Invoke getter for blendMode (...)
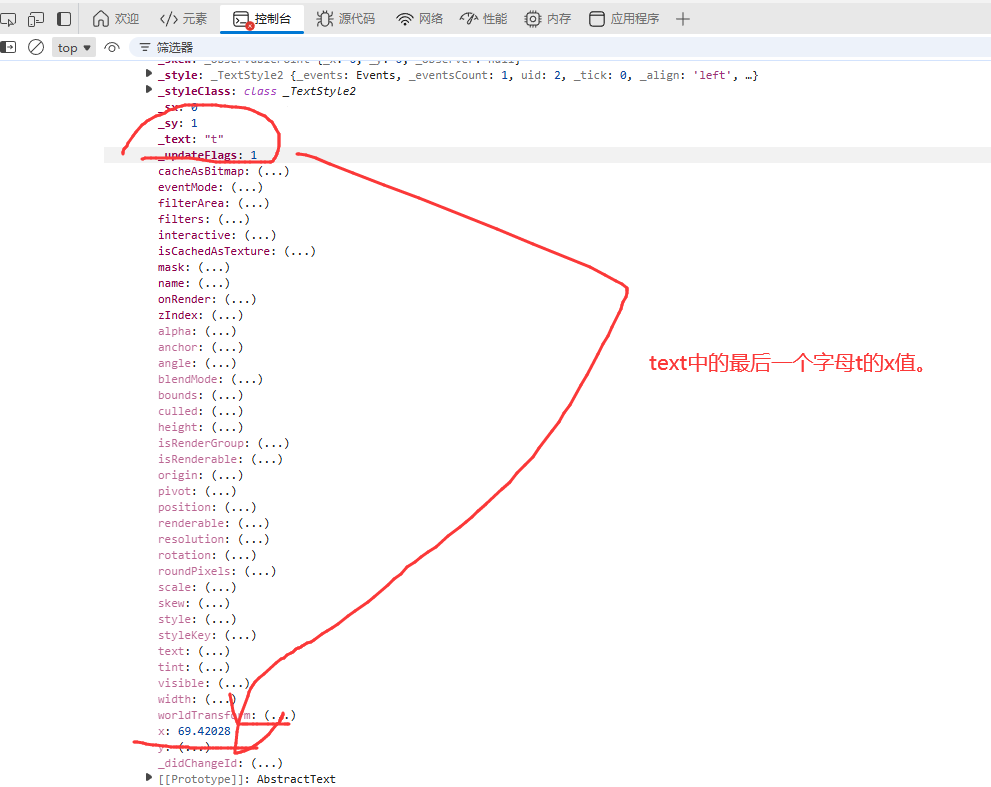This screenshot has height=787, width=991. point(246,379)
